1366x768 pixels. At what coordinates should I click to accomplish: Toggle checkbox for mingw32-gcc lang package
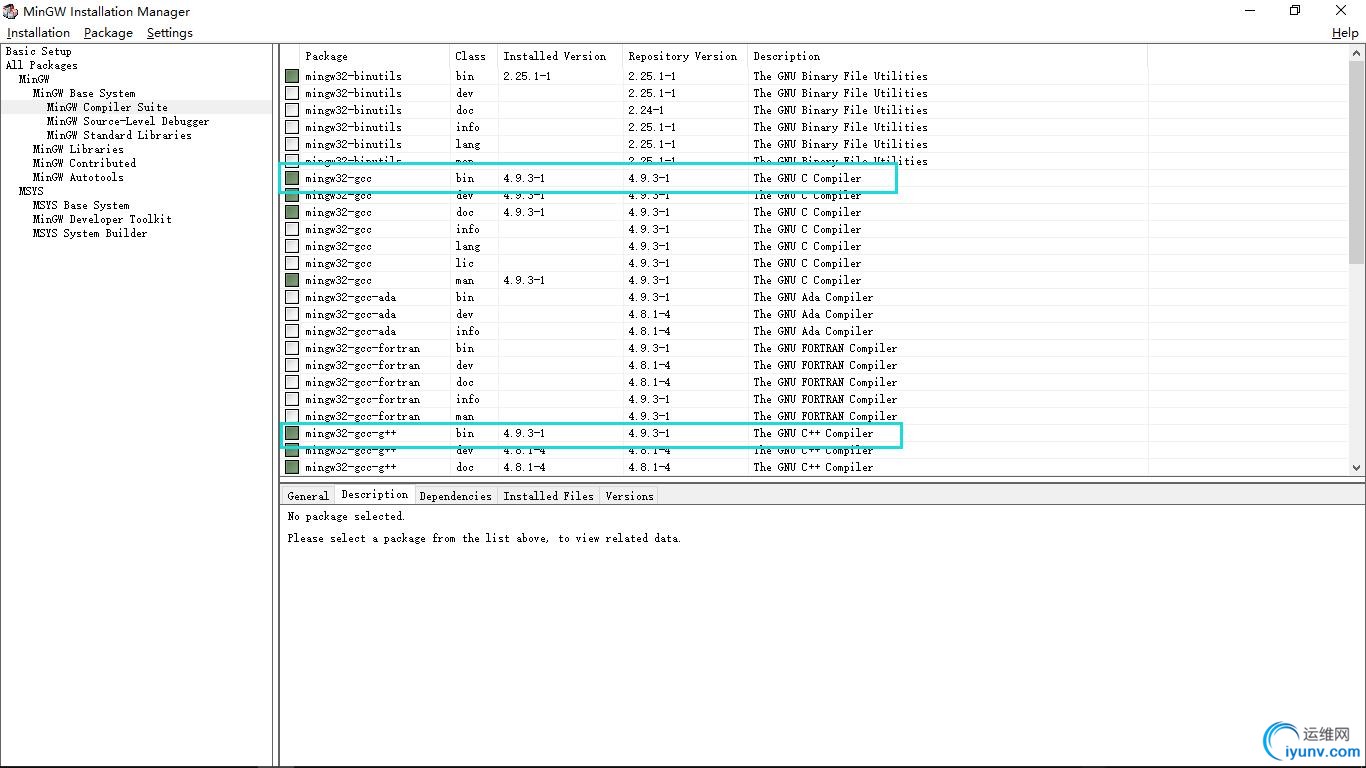292,246
